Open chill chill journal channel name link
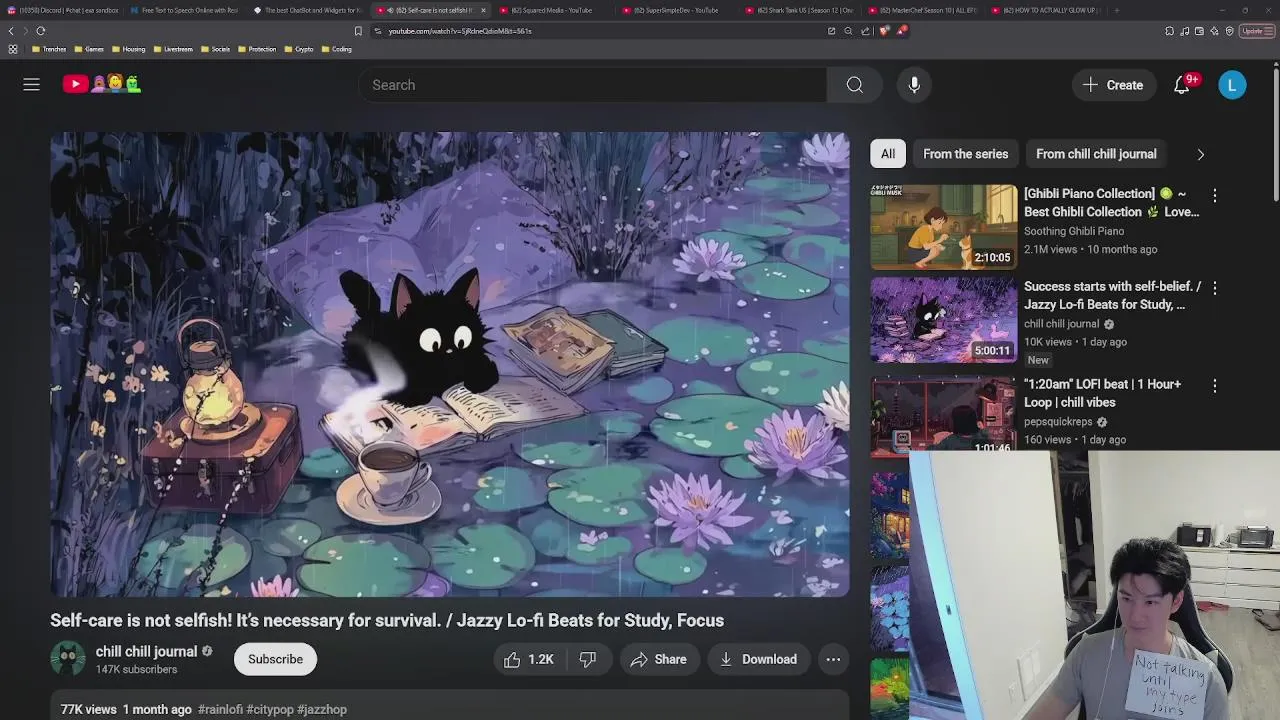Viewport: 1280px width, 720px height. 146,651
